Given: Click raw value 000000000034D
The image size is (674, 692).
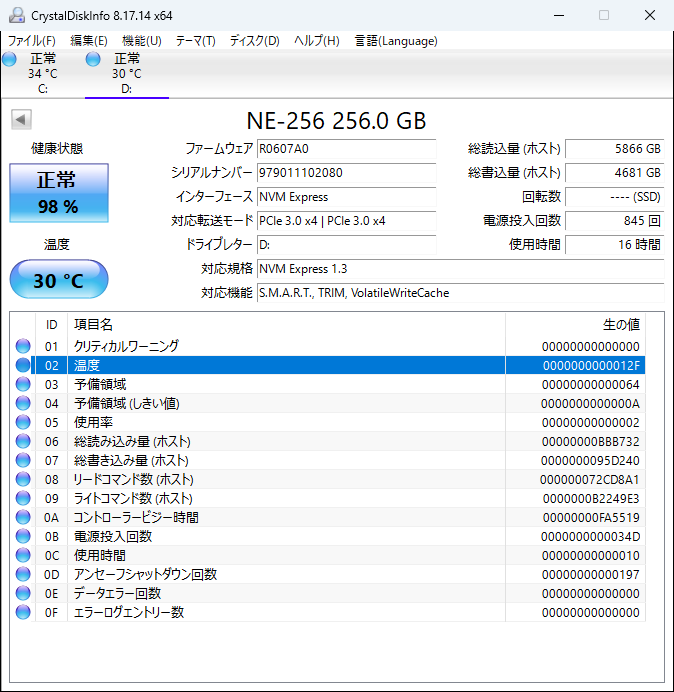Looking at the screenshot, I should [x=590, y=536].
